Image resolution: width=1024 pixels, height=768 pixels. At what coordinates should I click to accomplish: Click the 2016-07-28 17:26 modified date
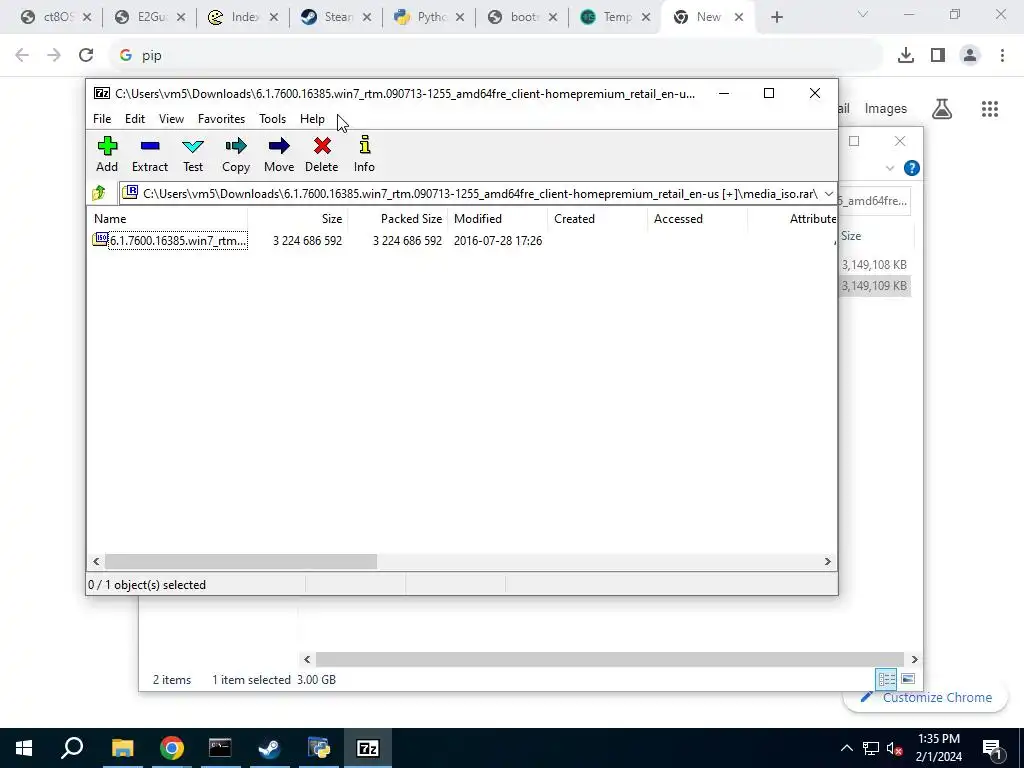click(x=498, y=240)
